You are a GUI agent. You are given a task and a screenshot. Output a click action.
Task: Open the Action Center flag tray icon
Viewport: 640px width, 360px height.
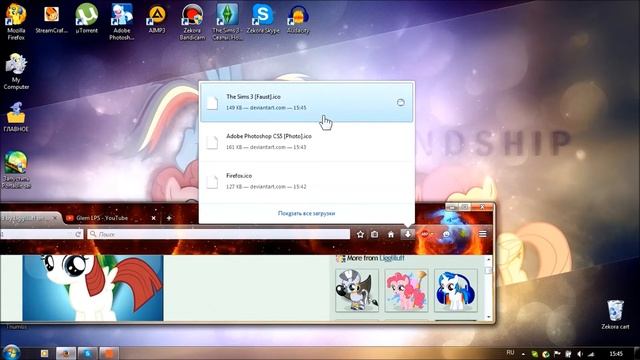557,354
